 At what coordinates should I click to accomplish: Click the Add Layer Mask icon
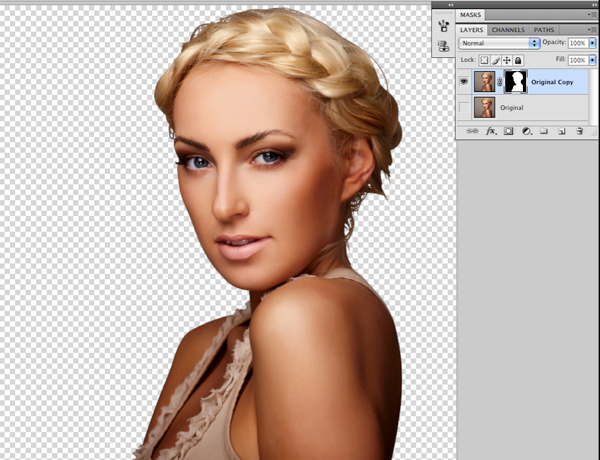click(508, 131)
